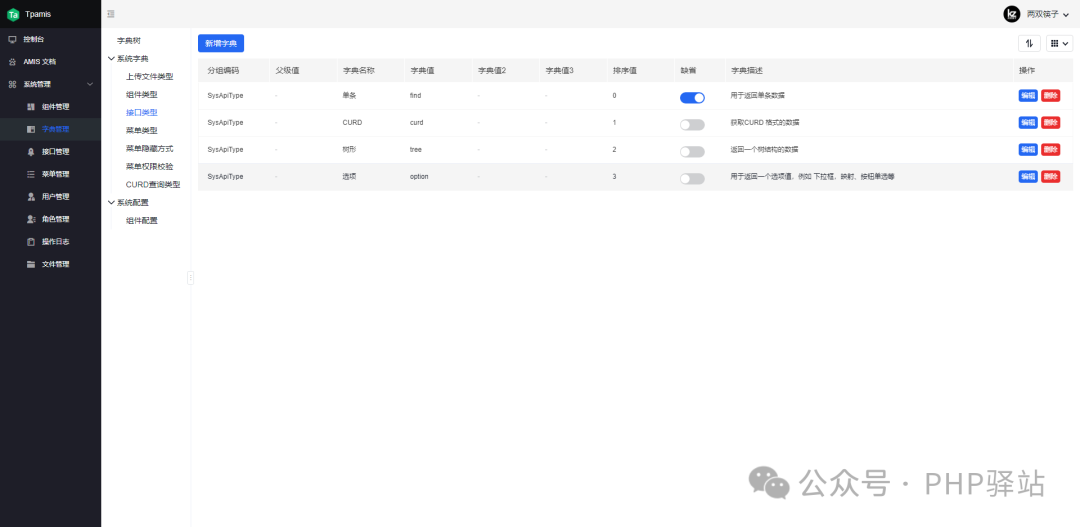
Task: Click the 新增字典 button
Action: pyautogui.click(x=221, y=43)
